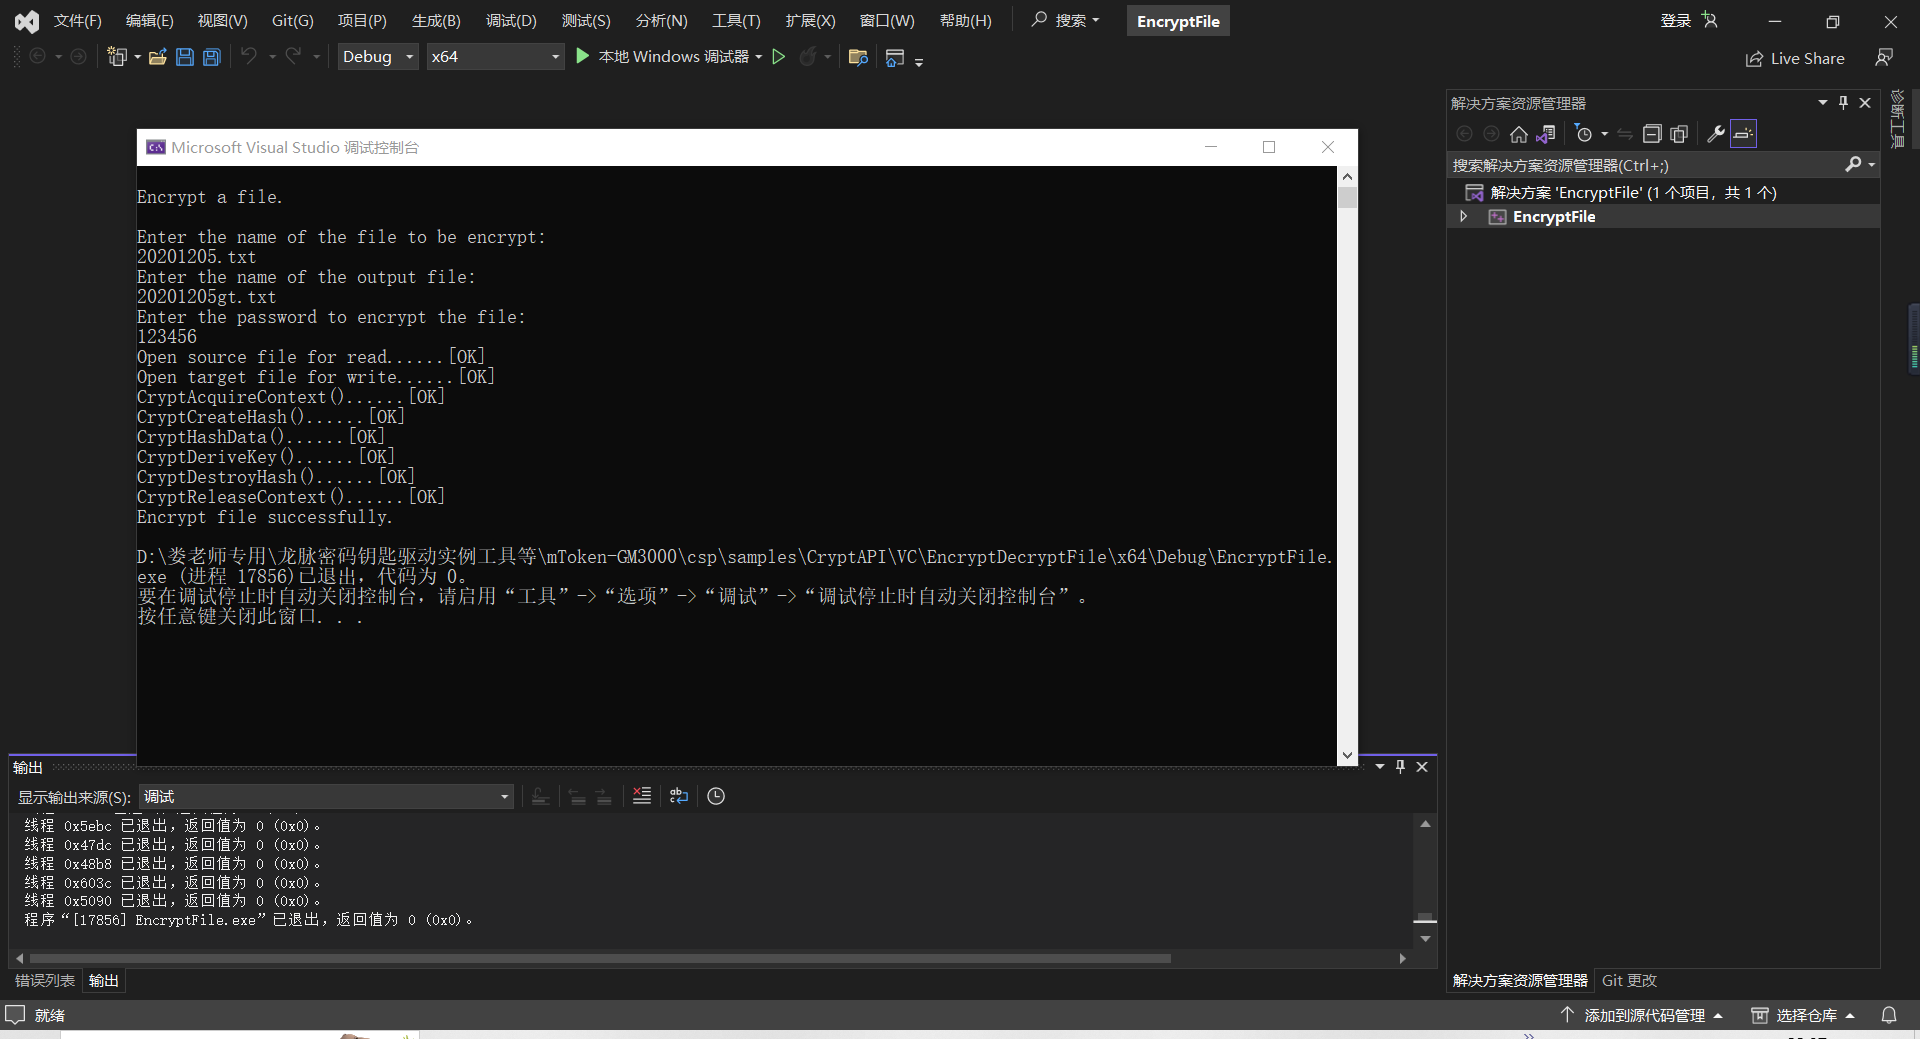Open Solution Explorer search options dropdown
Screen dimensions: 1920x1039
coord(1872,165)
